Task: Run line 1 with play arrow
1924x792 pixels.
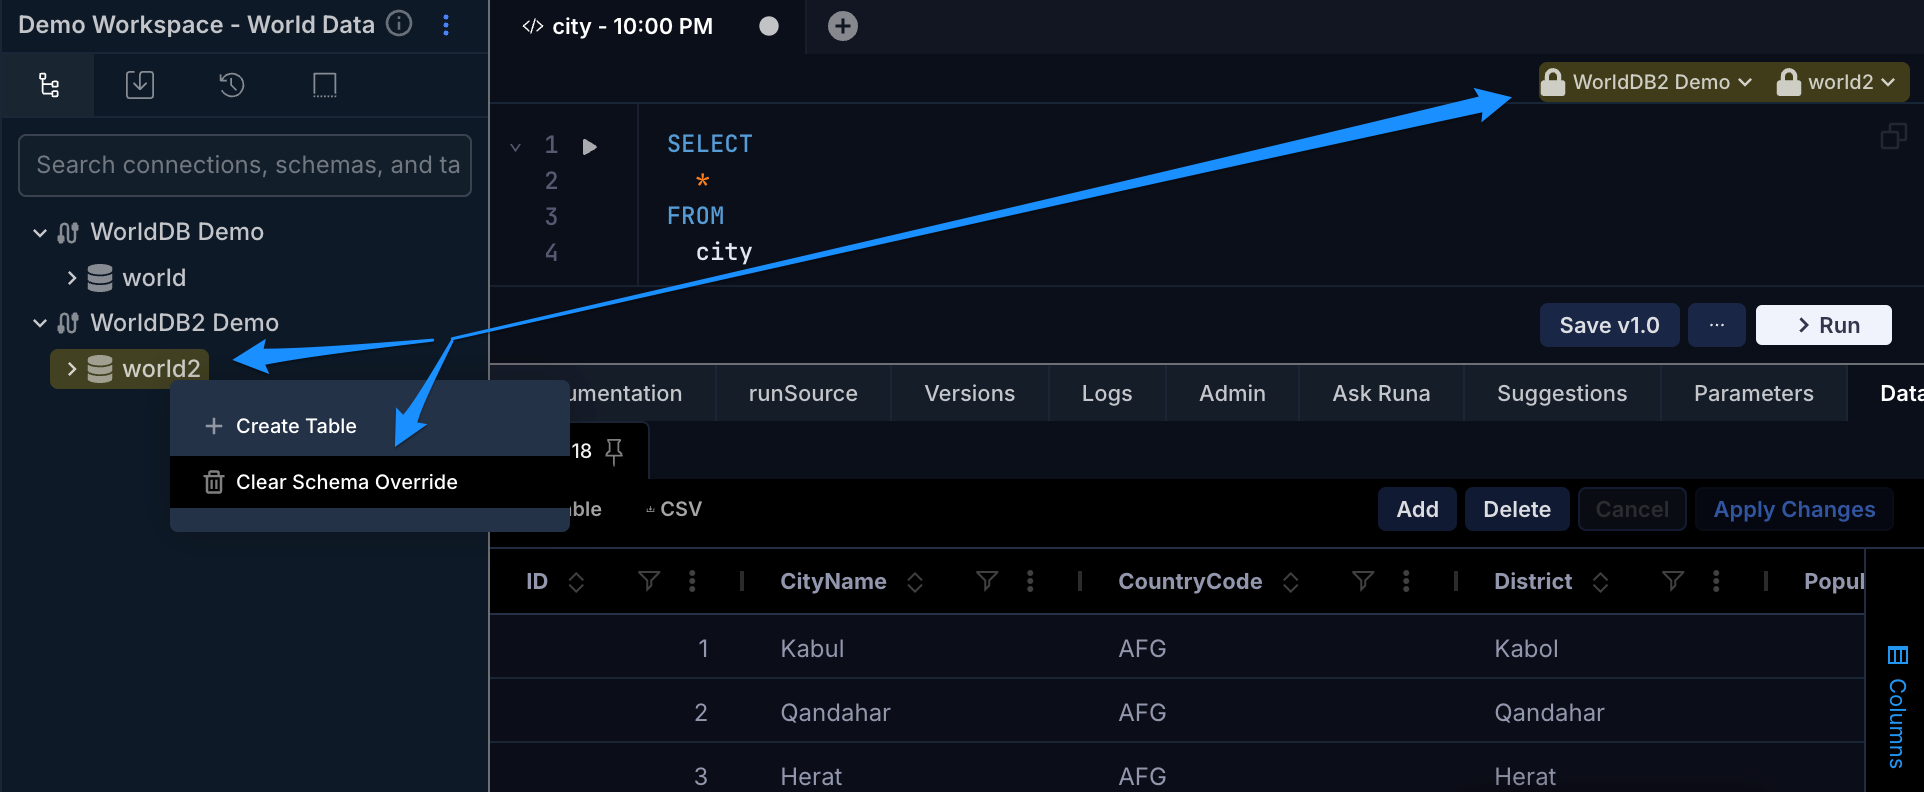Action: (x=590, y=146)
